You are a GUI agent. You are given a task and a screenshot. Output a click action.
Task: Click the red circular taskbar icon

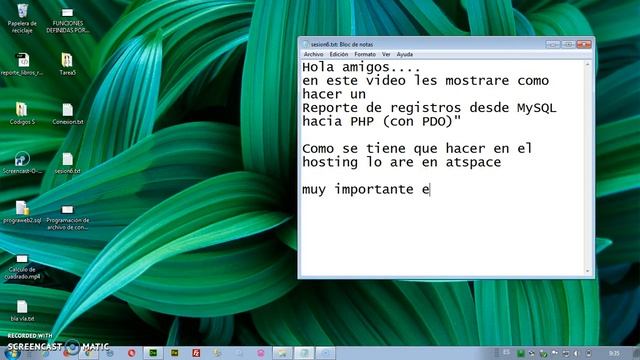click(131, 353)
